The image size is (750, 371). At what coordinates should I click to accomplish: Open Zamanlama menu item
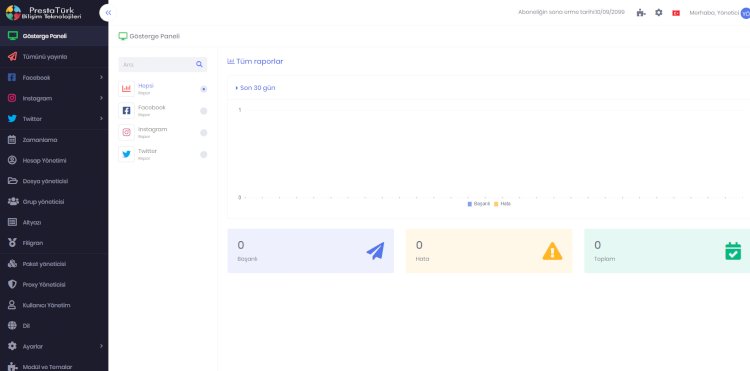(54, 140)
